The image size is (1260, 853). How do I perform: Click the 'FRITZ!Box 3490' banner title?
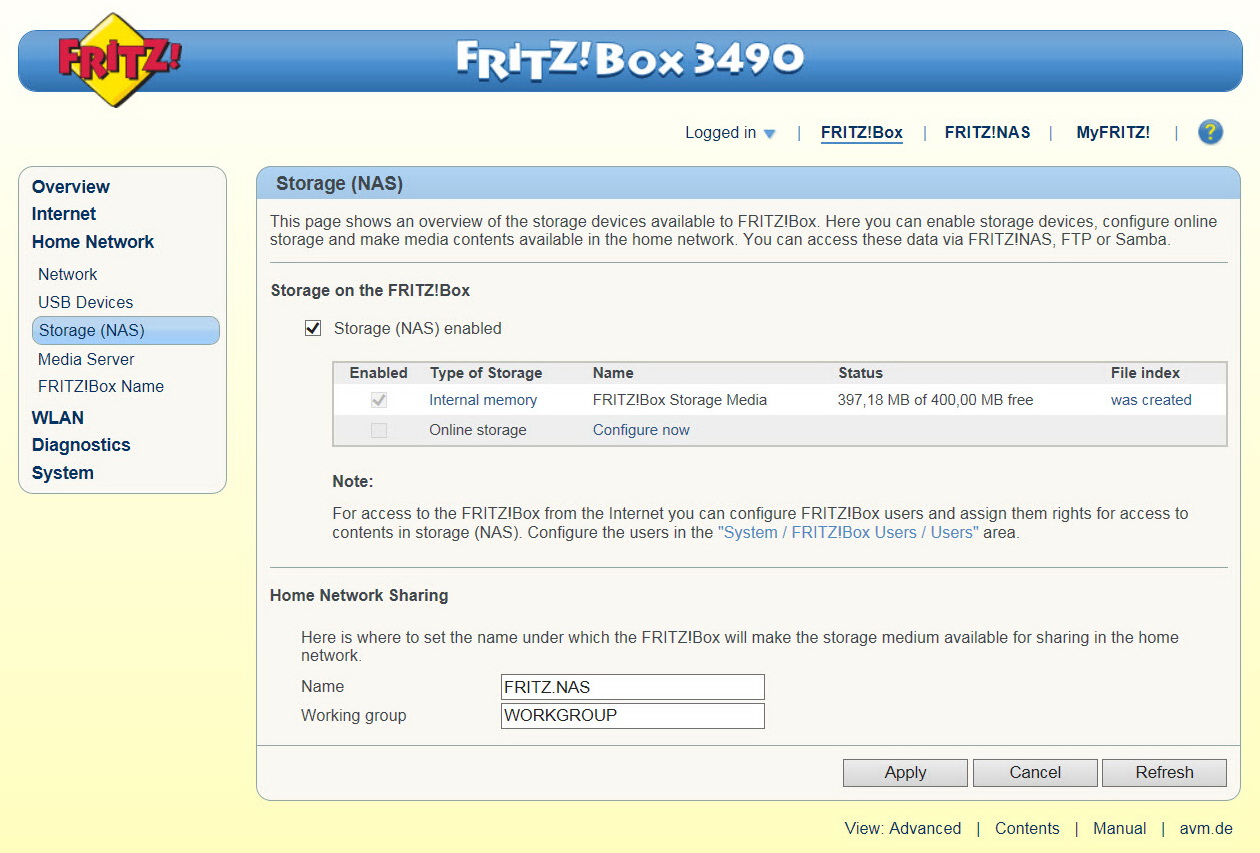630,60
